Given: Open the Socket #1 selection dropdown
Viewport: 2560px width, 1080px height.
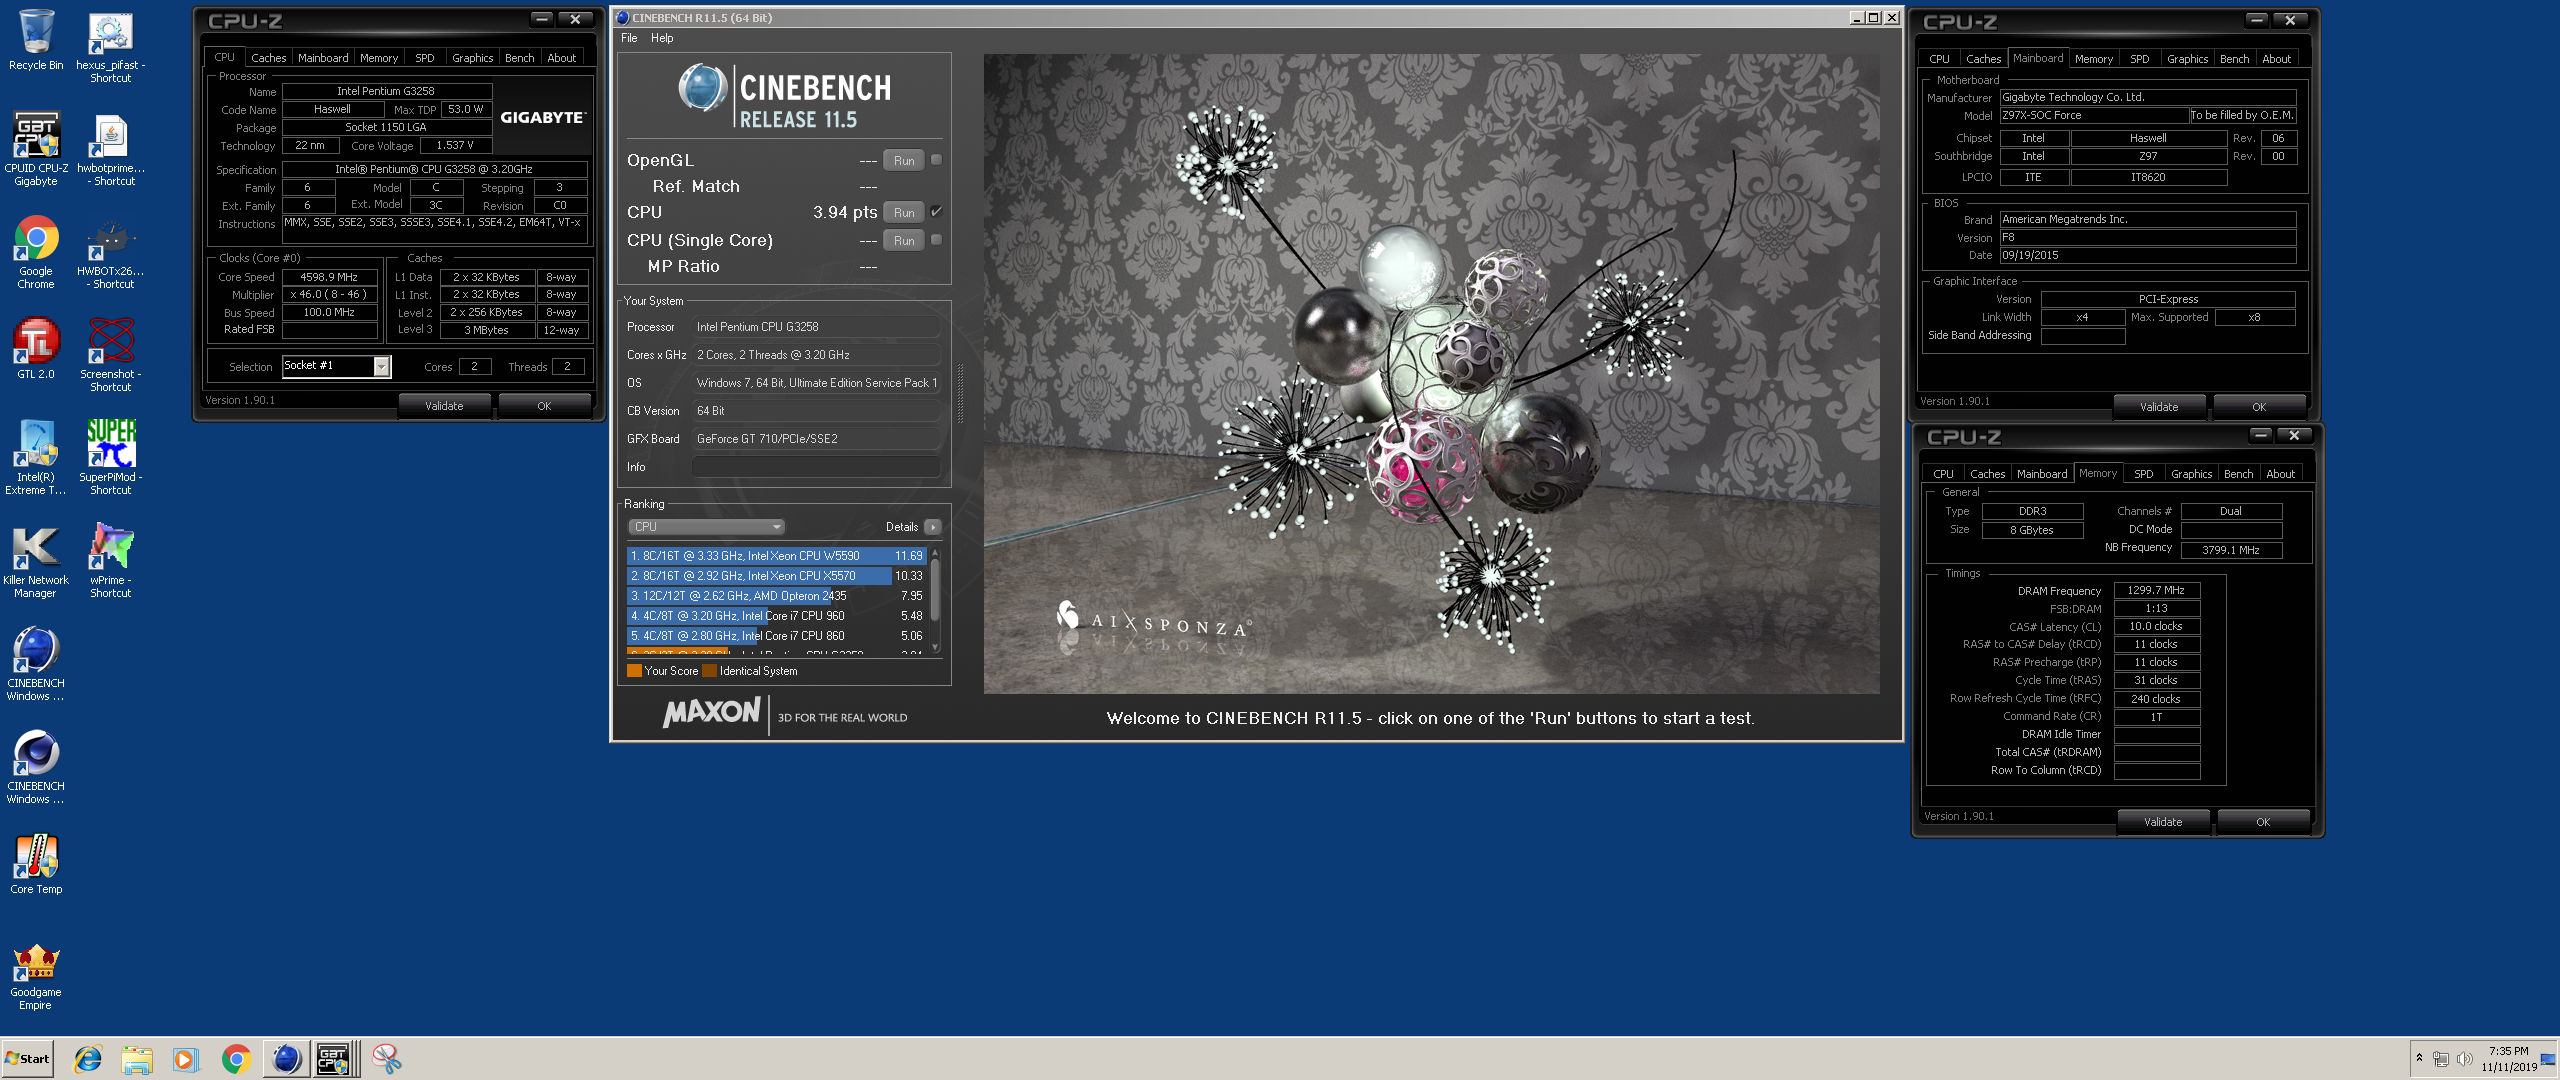Looking at the screenshot, I should coord(381,367).
